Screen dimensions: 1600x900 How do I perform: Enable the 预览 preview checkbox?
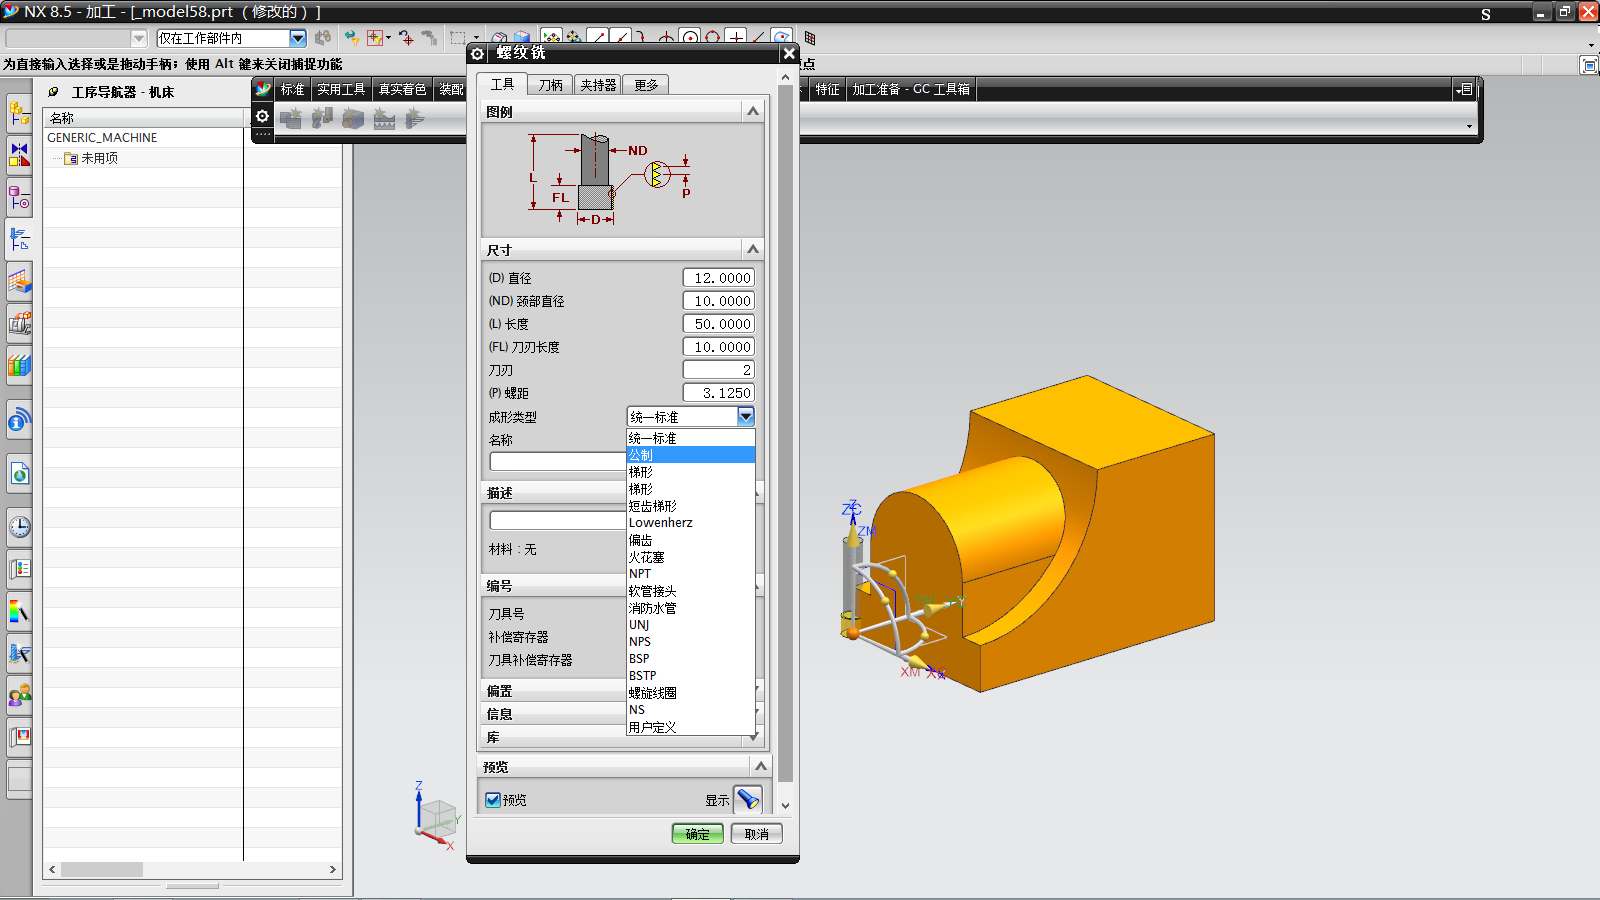(x=493, y=799)
